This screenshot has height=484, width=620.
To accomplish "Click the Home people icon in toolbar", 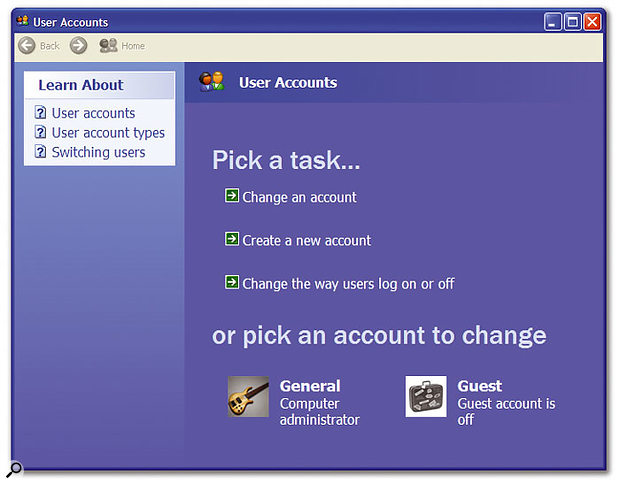I will (108, 45).
